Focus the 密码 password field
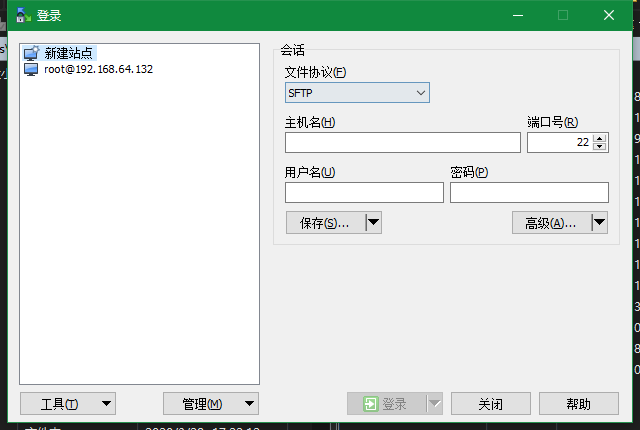Screen dimensions: 640x430 pyautogui.click(x=529, y=193)
